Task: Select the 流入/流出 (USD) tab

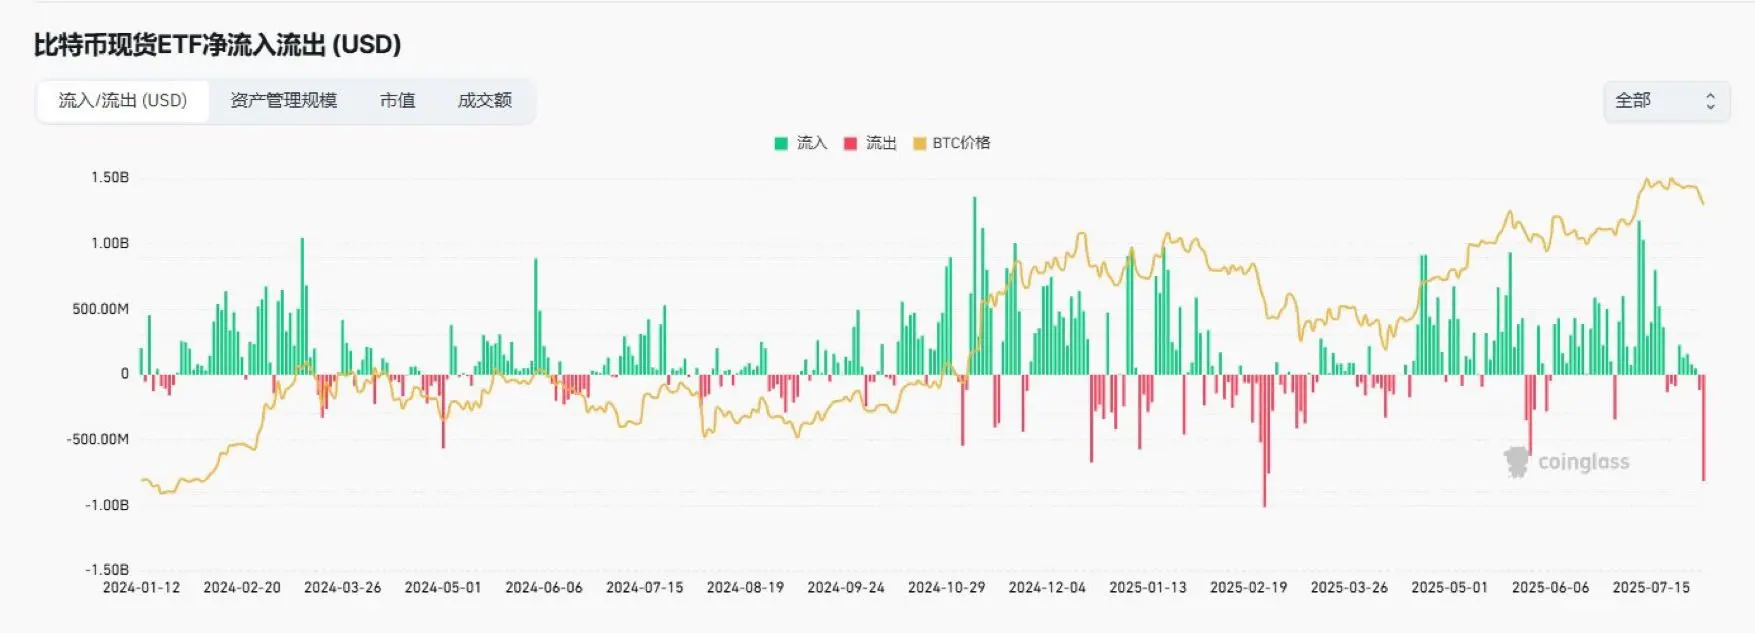Action: click(123, 101)
